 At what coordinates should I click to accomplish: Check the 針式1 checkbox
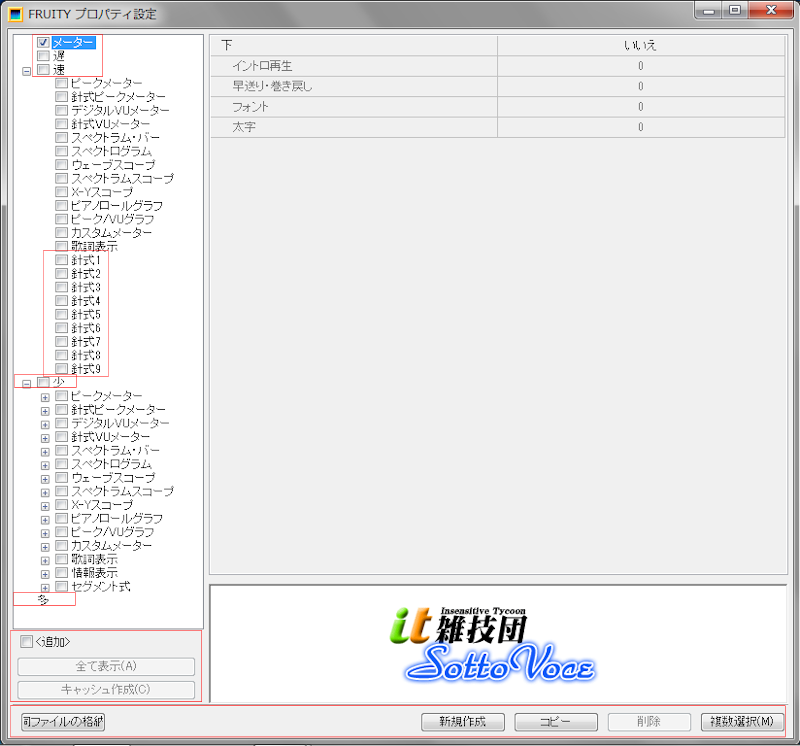[62, 260]
